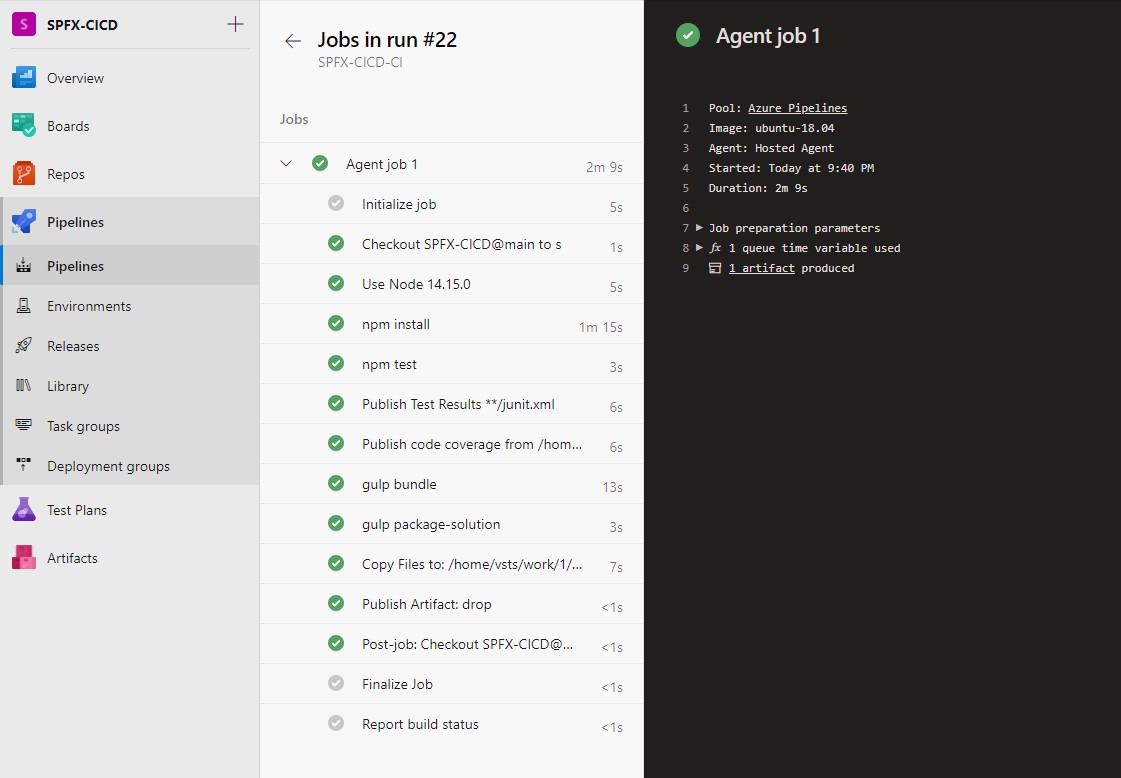Open the 1 artifact link
Viewport: 1121px width, 778px height.
[761, 268]
